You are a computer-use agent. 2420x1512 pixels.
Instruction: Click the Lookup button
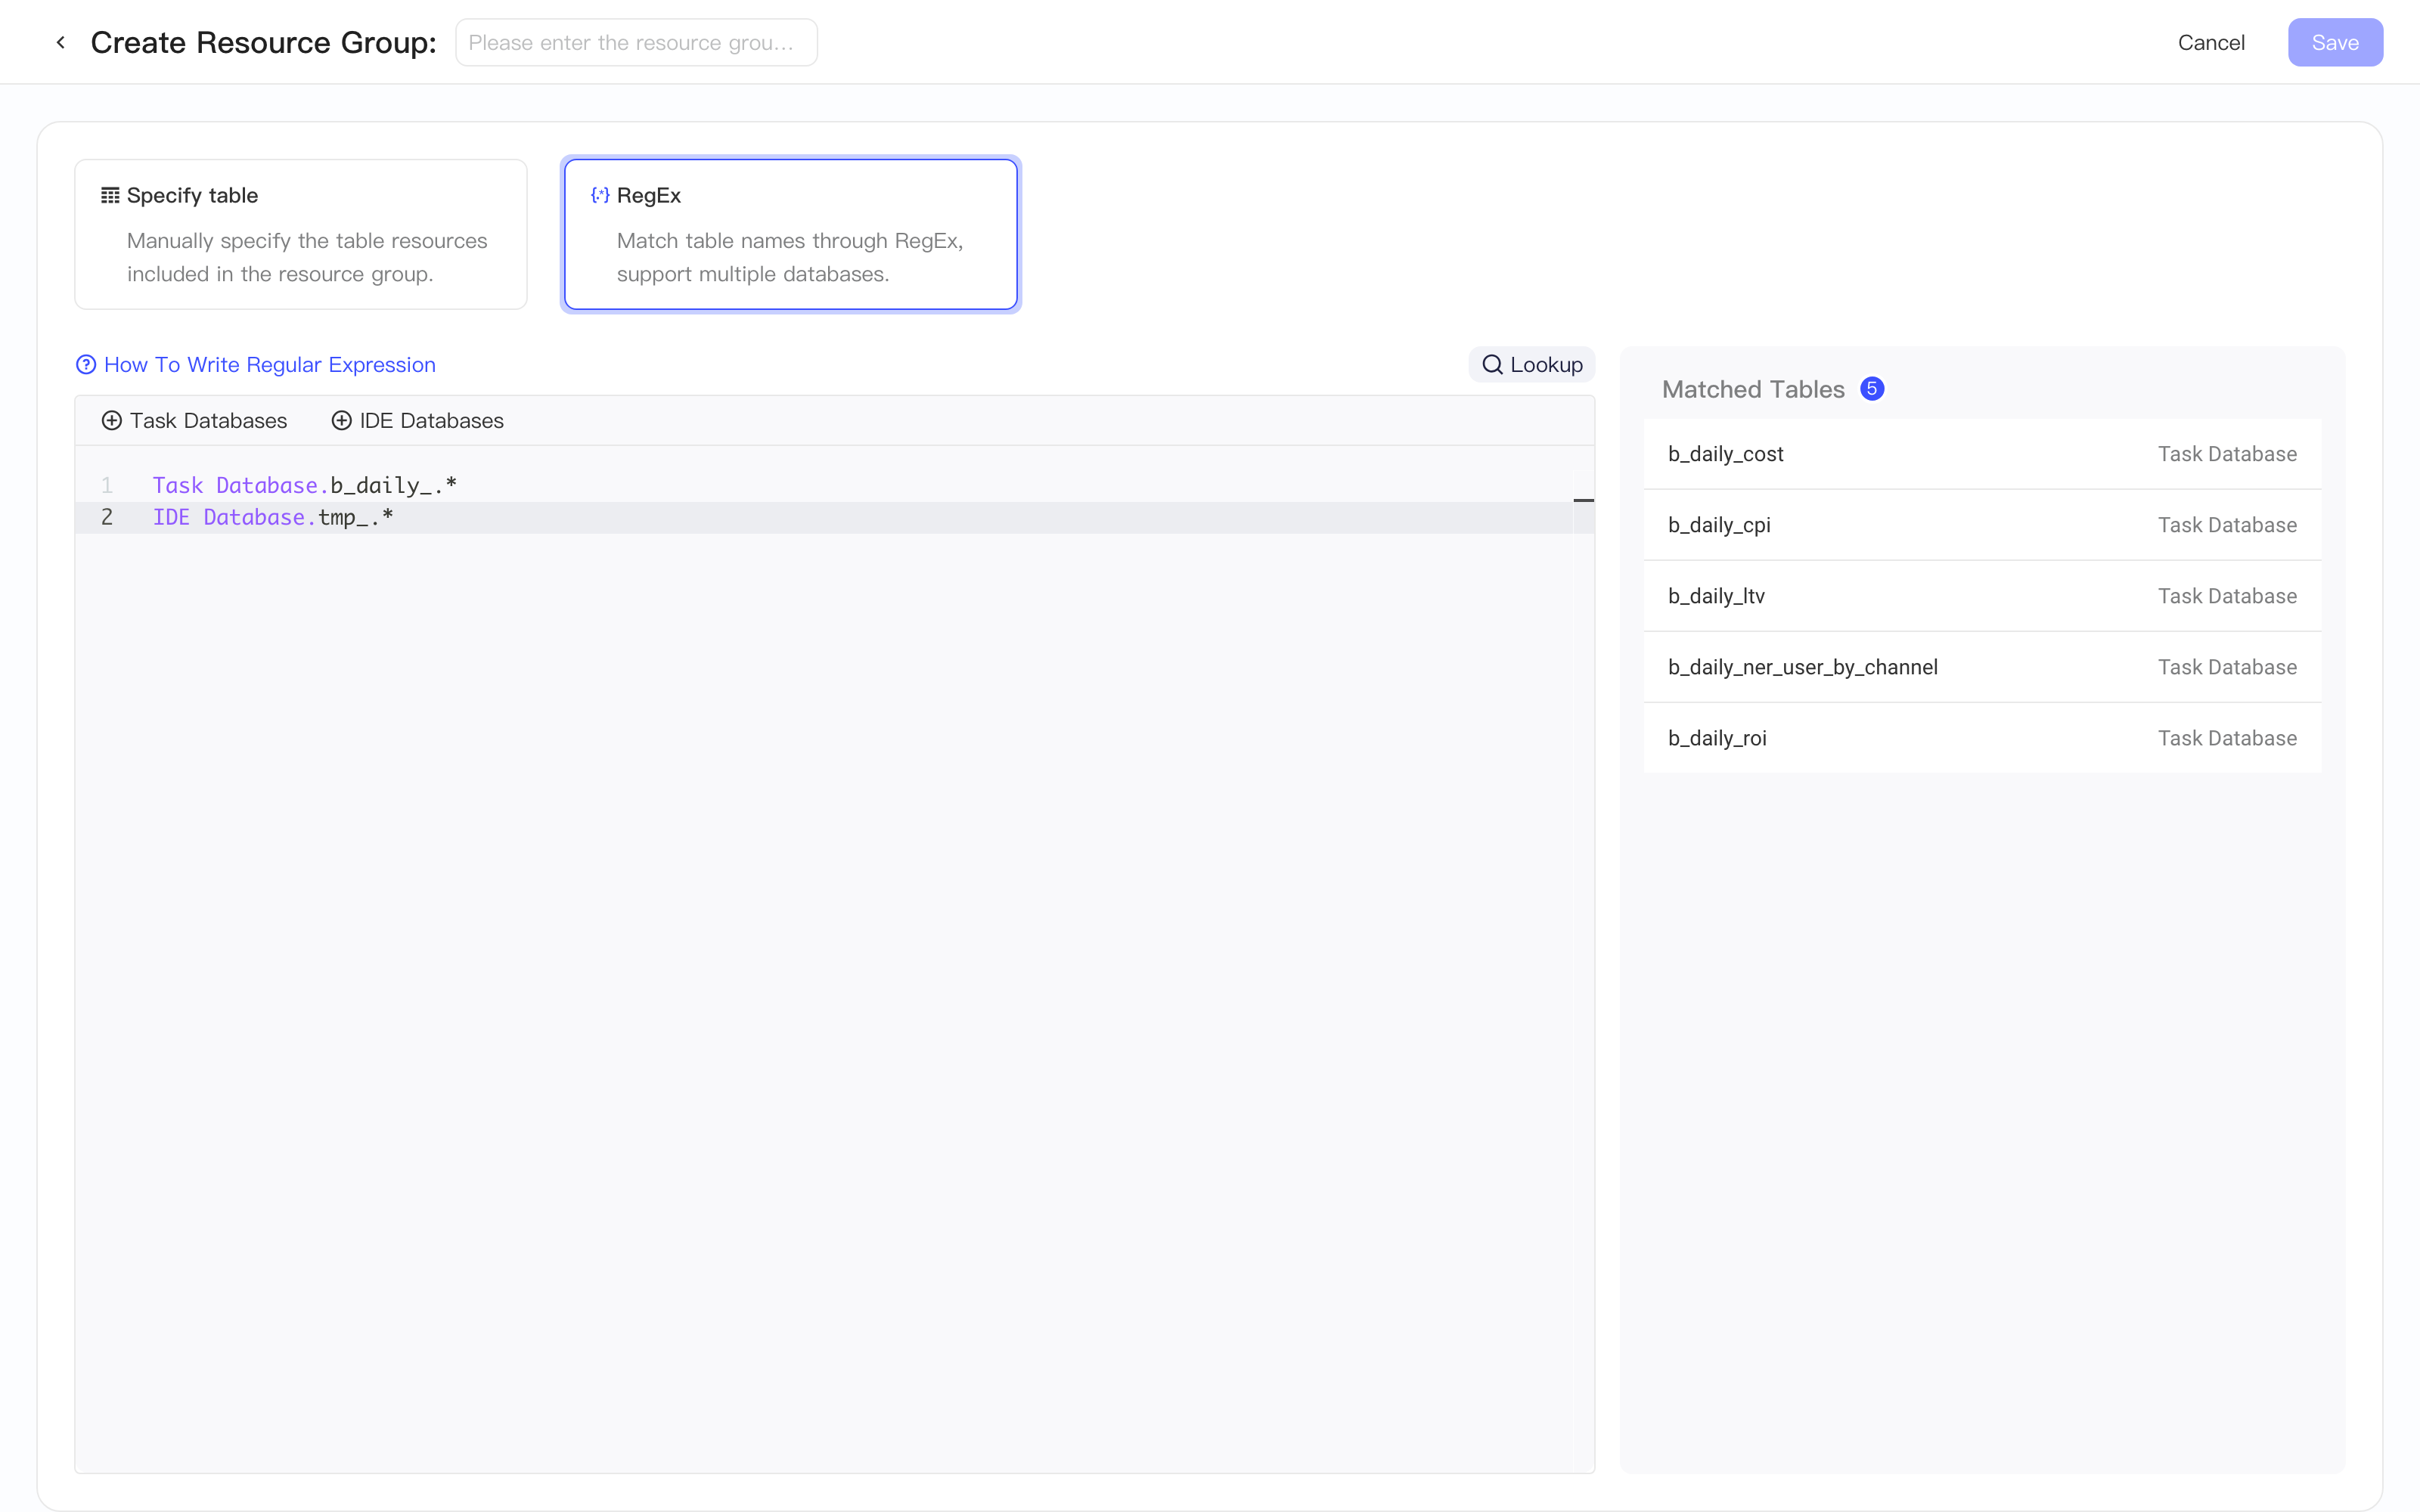1531,365
